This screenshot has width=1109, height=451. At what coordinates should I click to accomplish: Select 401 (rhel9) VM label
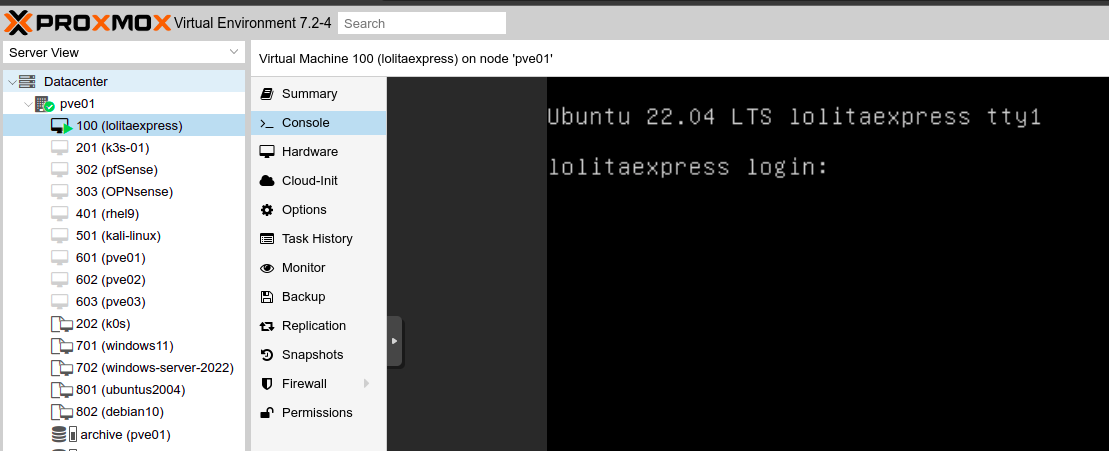point(108,213)
